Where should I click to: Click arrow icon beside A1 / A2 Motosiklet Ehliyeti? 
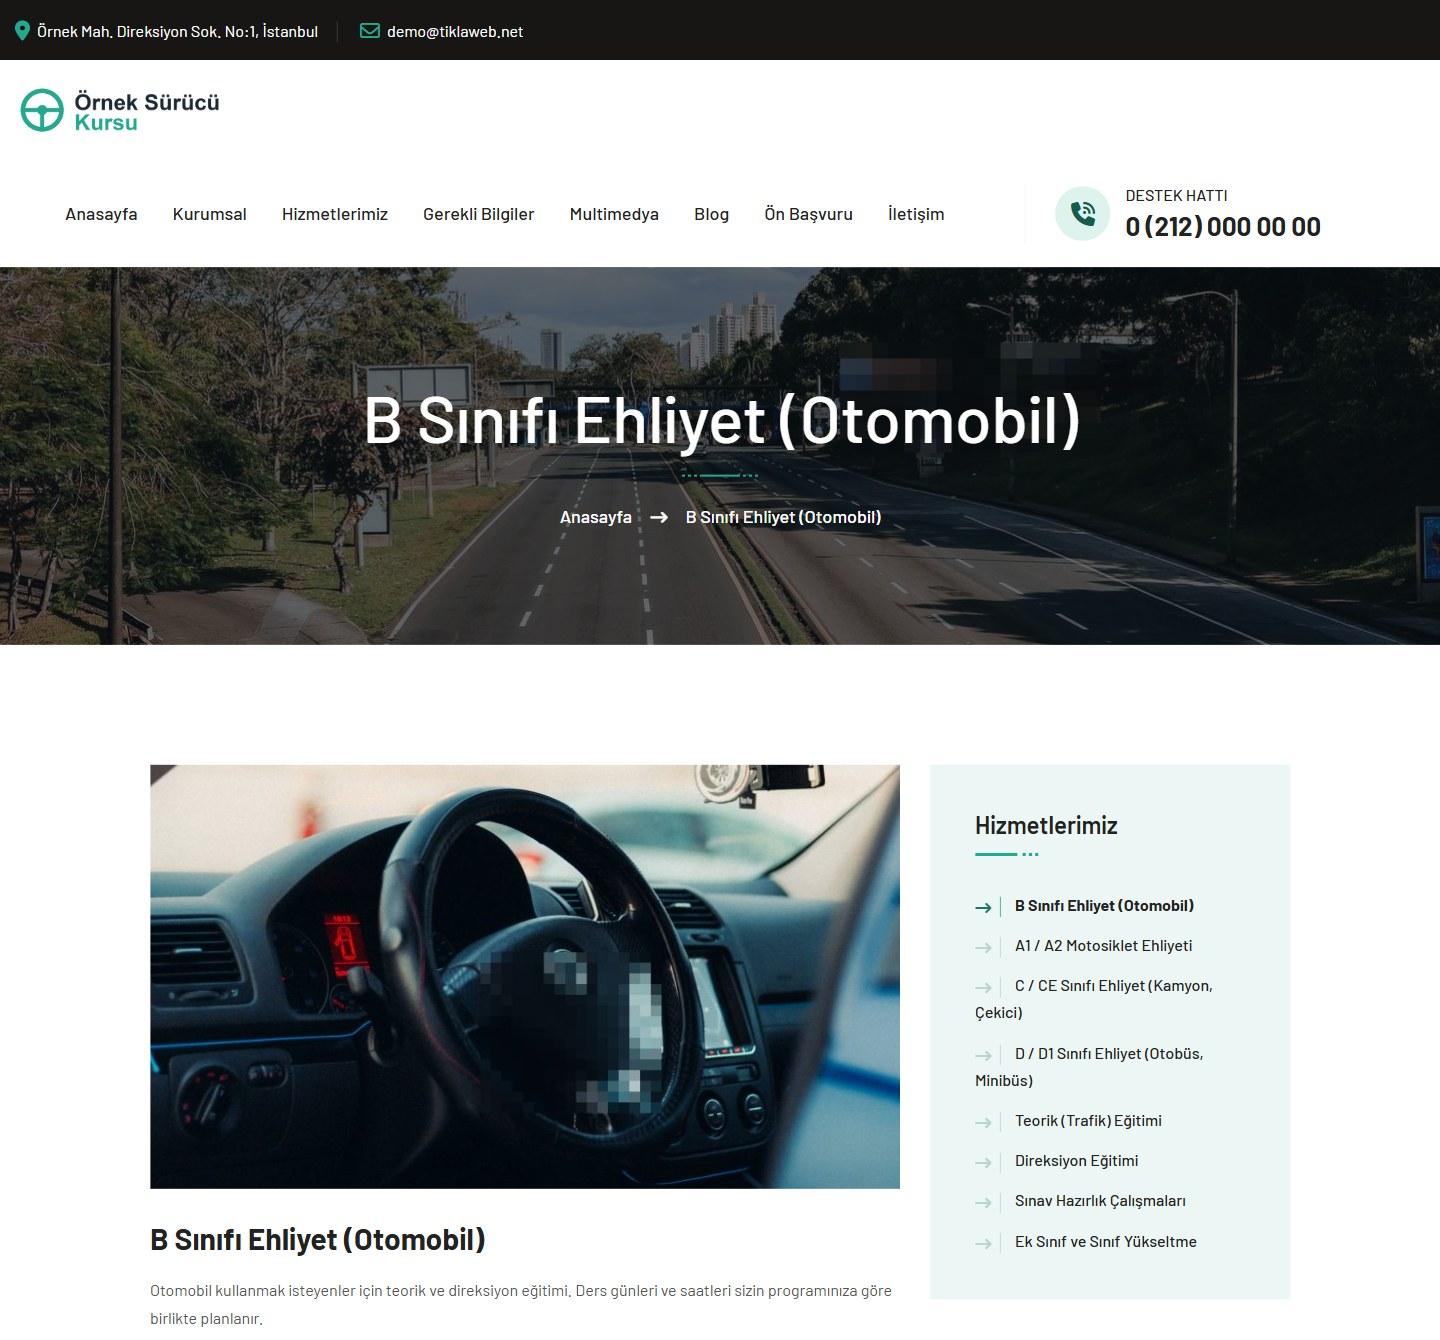[983, 947]
